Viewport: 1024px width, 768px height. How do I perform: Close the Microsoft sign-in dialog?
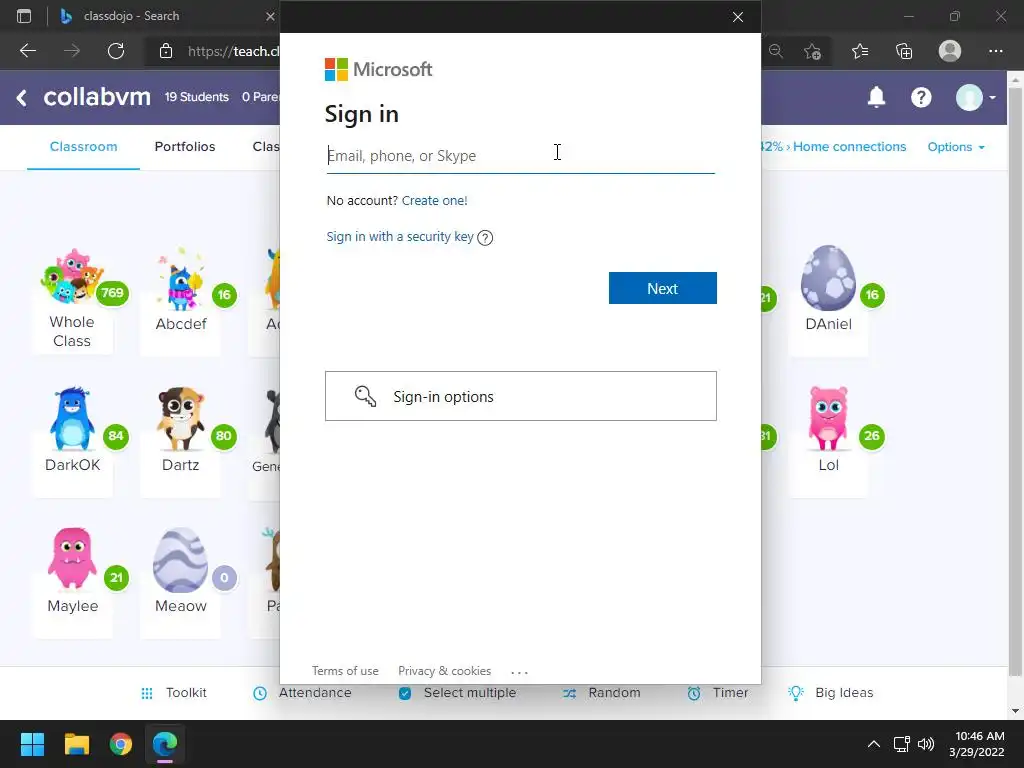(738, 17)
